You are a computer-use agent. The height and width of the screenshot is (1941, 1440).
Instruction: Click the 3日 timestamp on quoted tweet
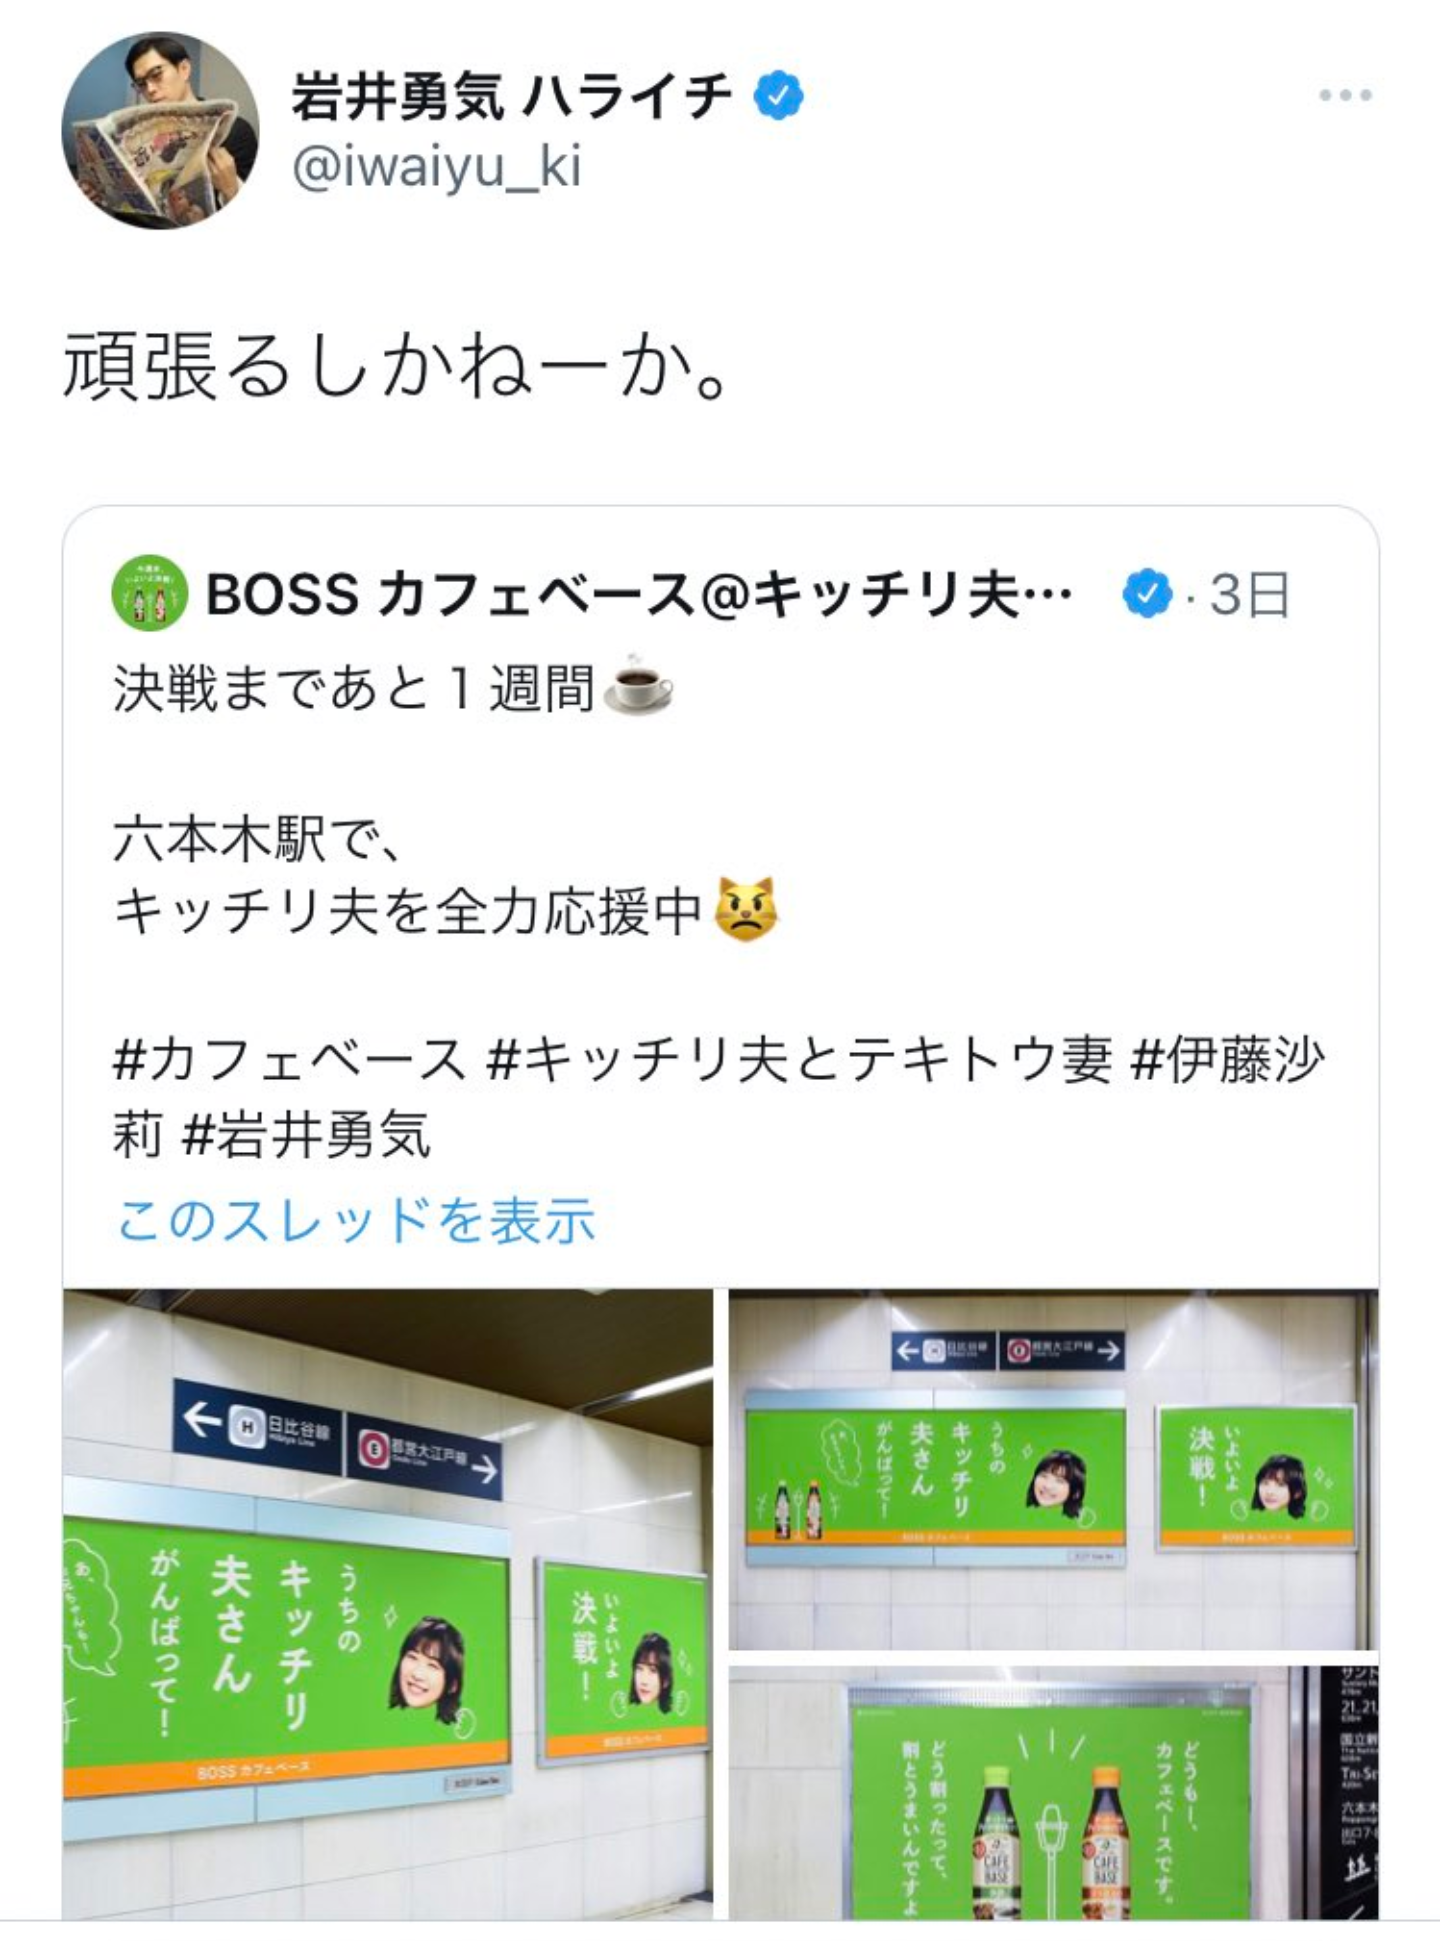pyautogui.click(x=1249, y=595)
